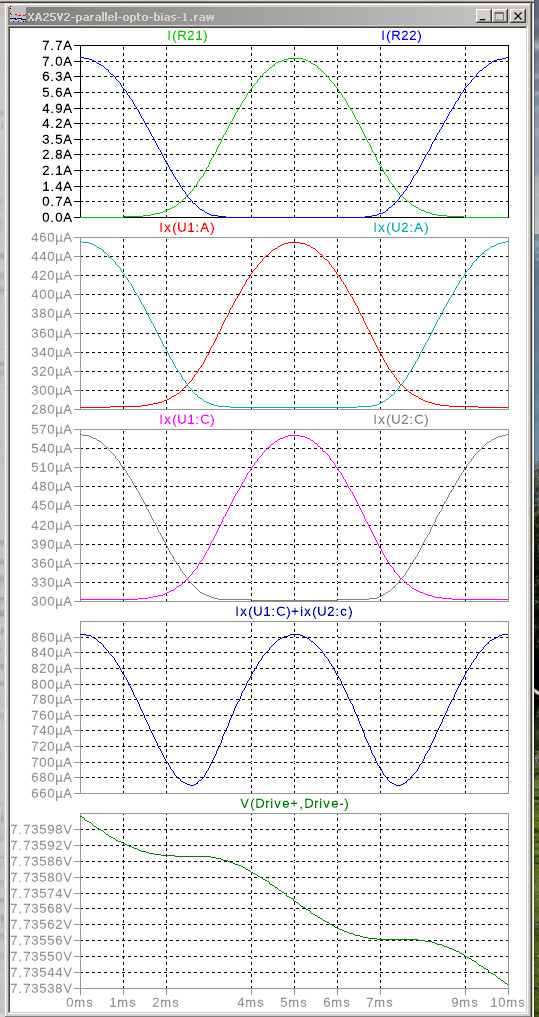Screen dimensions: 539x1017
Task: Click the 450µA vertical axis value
Action: [52, 506]
